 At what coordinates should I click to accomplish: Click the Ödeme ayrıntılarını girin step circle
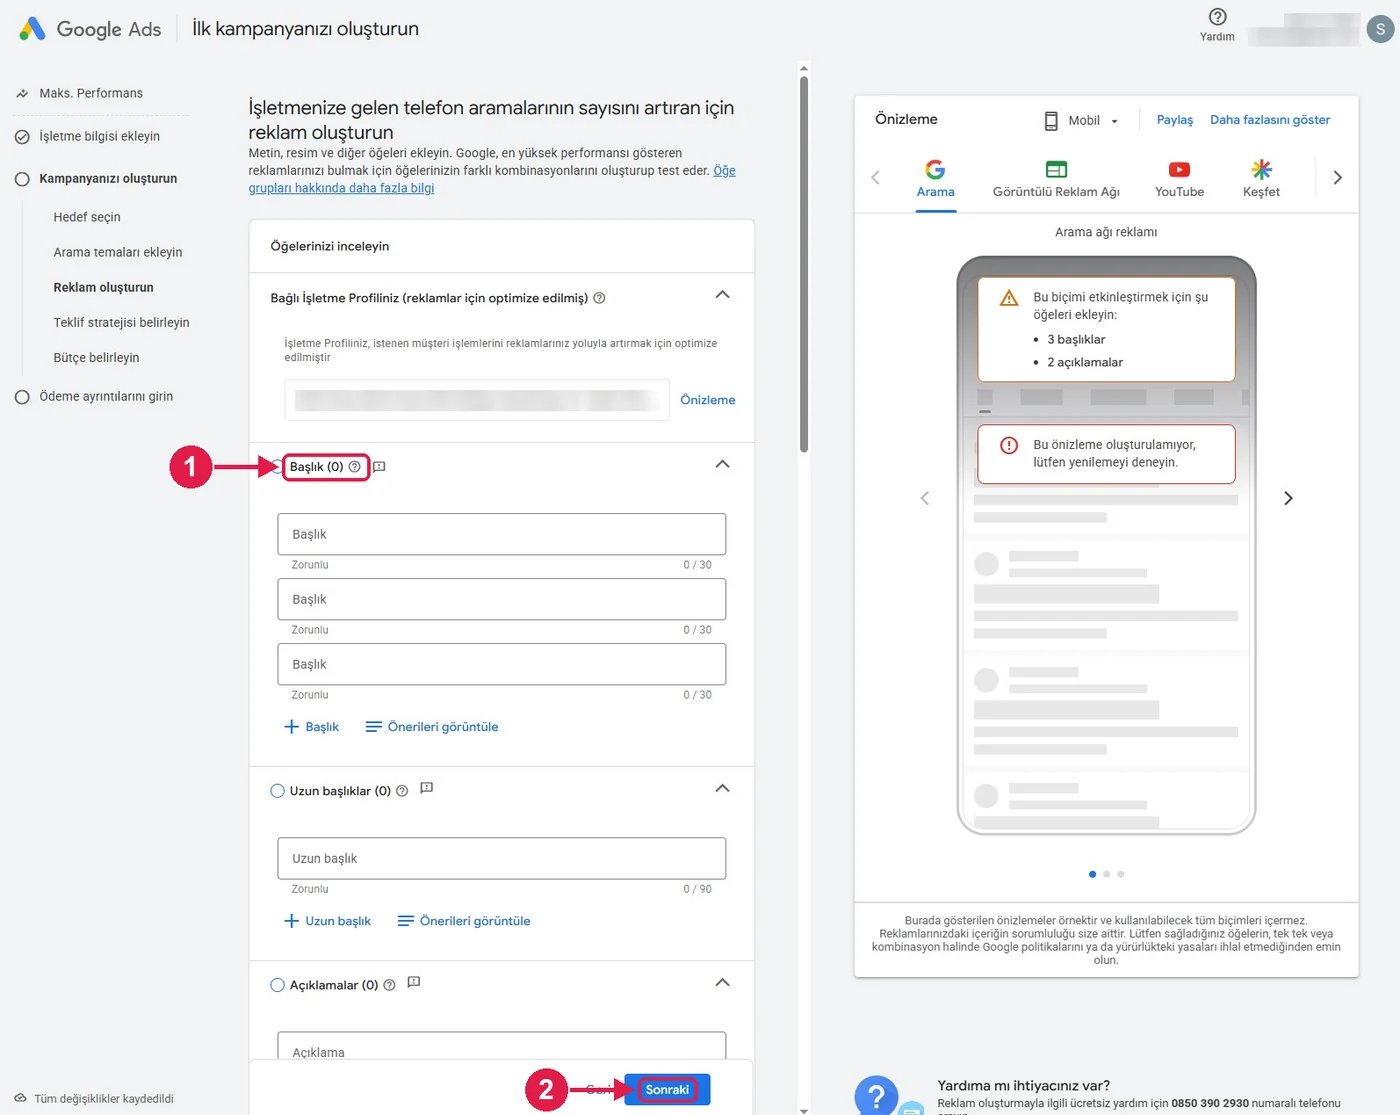[22, 397]
